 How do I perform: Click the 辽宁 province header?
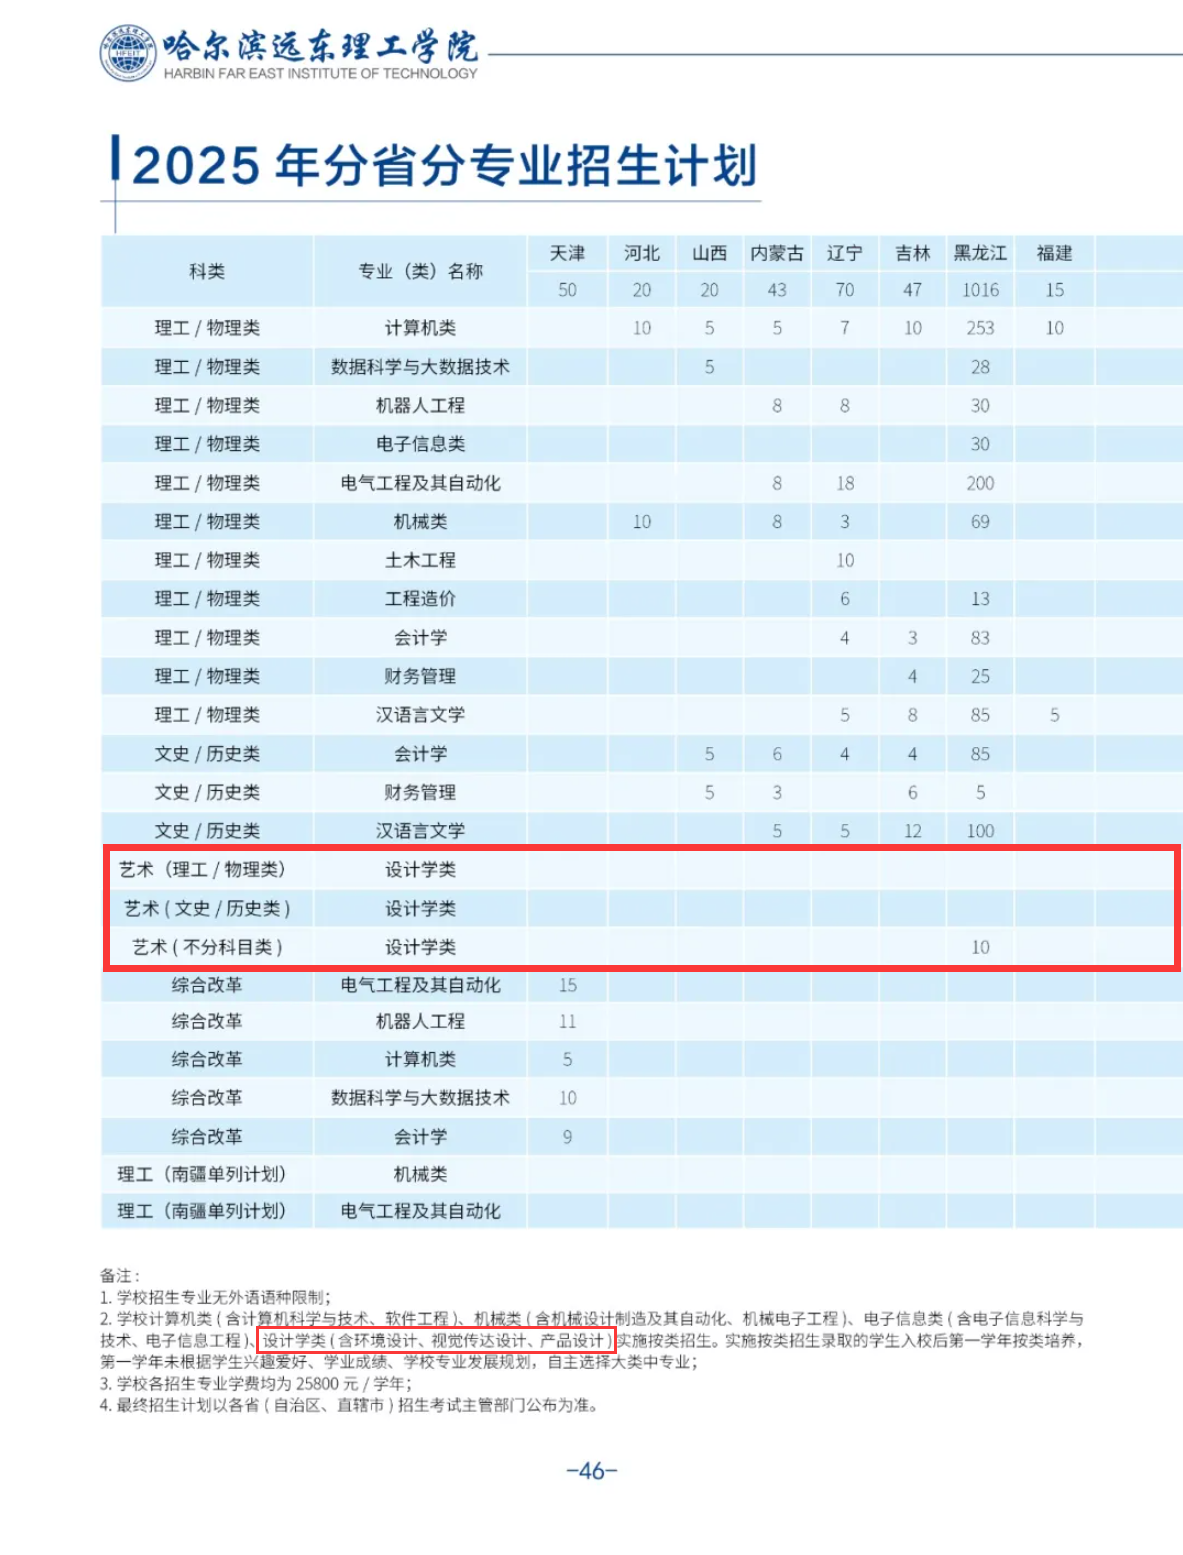pyautogui.click(x=845, y=253)
